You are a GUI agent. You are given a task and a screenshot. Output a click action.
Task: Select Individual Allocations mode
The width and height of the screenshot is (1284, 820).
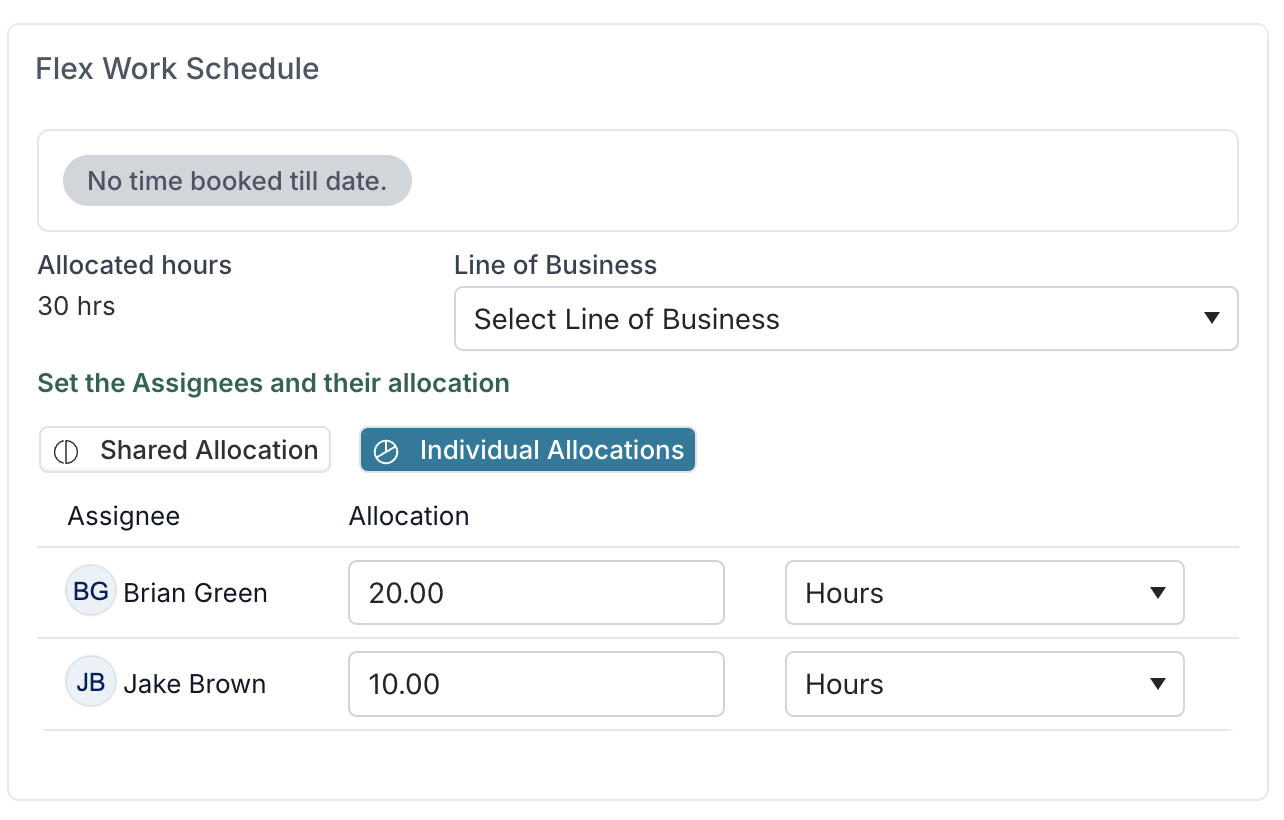pyautogui.click(x=528, y=450)
